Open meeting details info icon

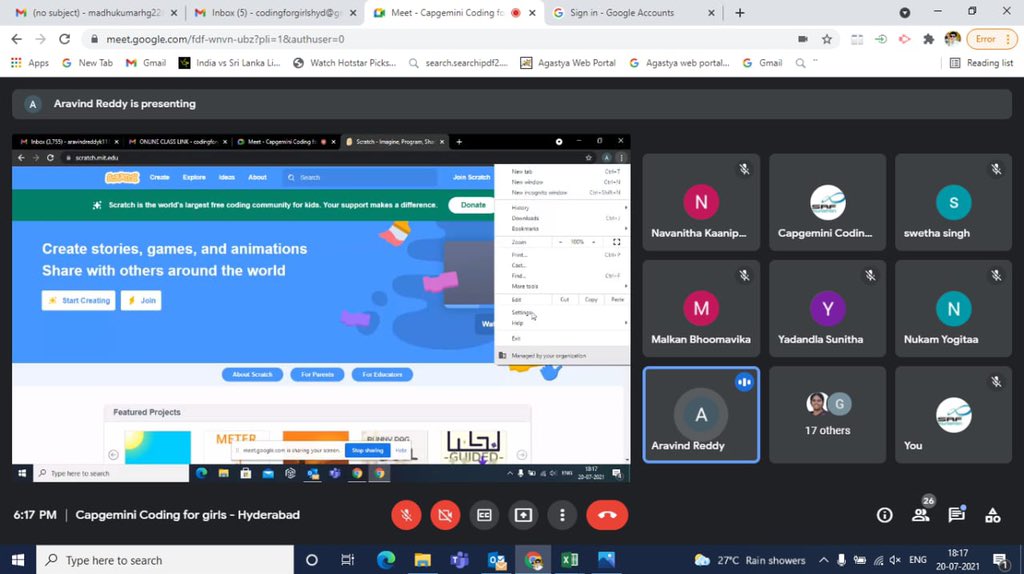[x=884, y=515]
